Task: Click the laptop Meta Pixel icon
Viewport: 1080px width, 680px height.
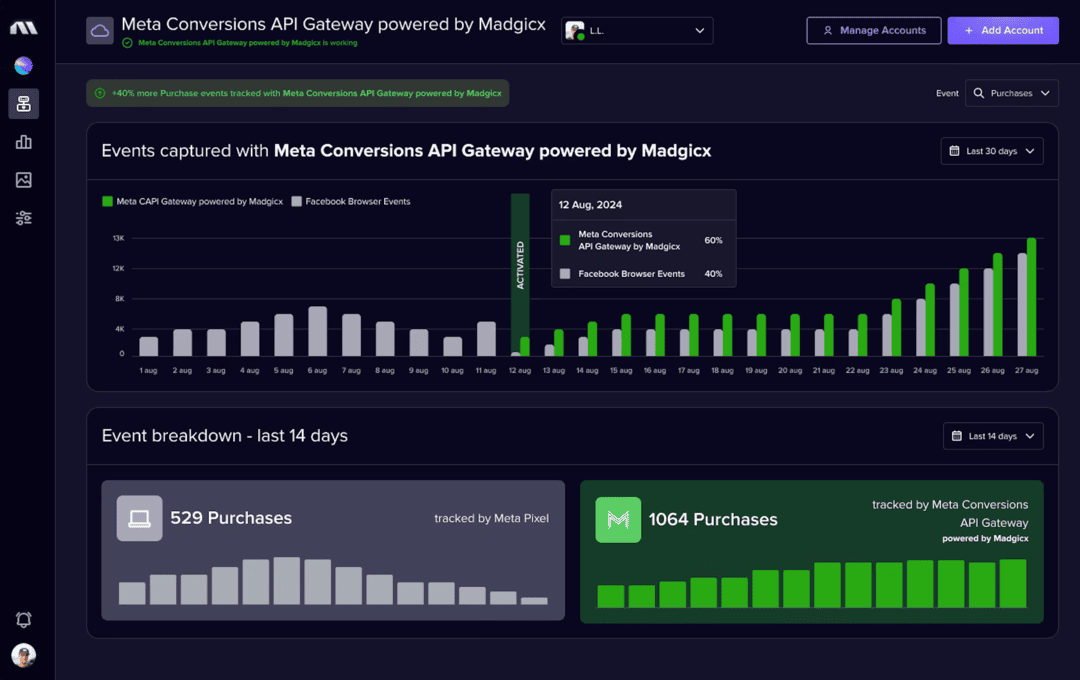Action: [139, 518]
